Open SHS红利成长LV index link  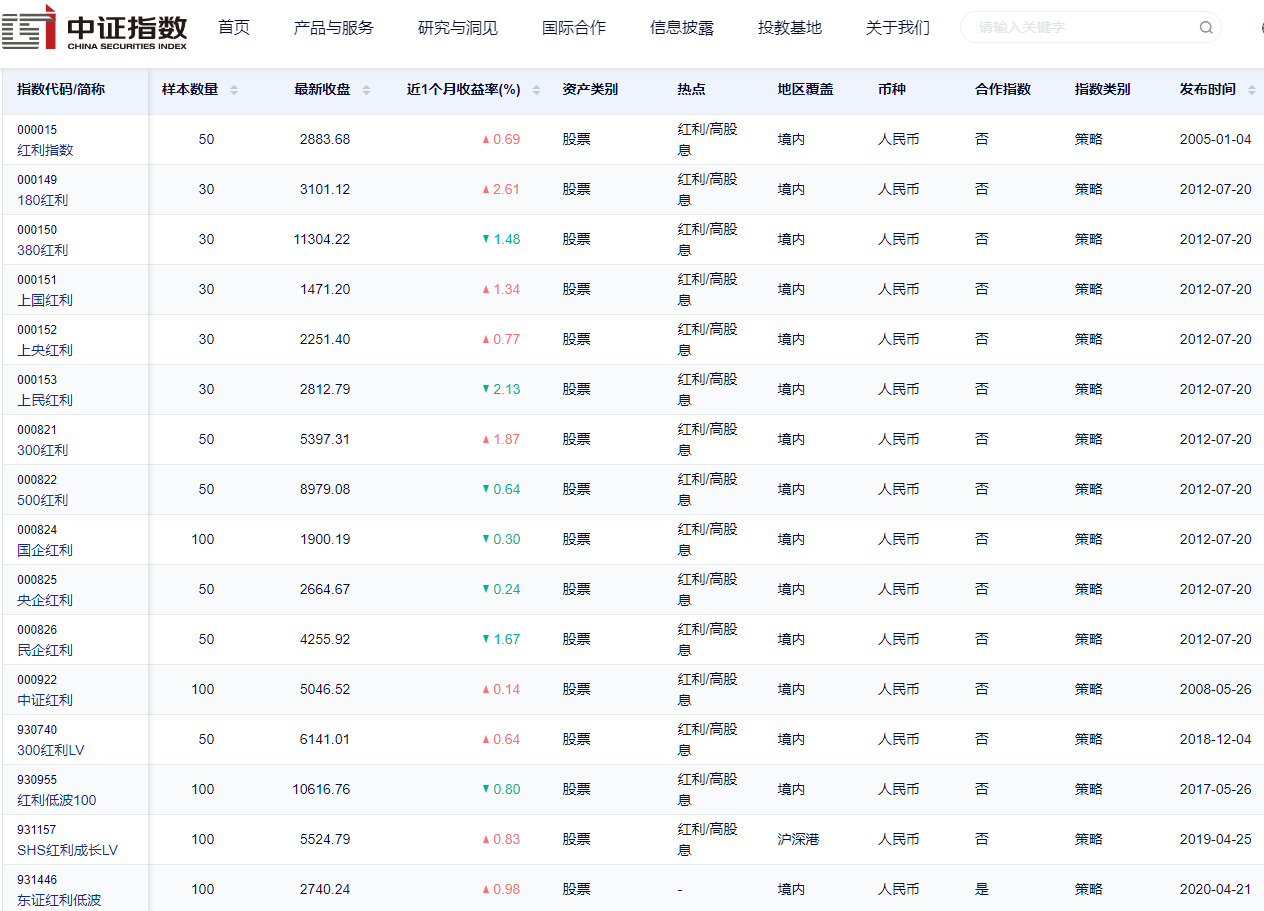[x=67, y=850]
